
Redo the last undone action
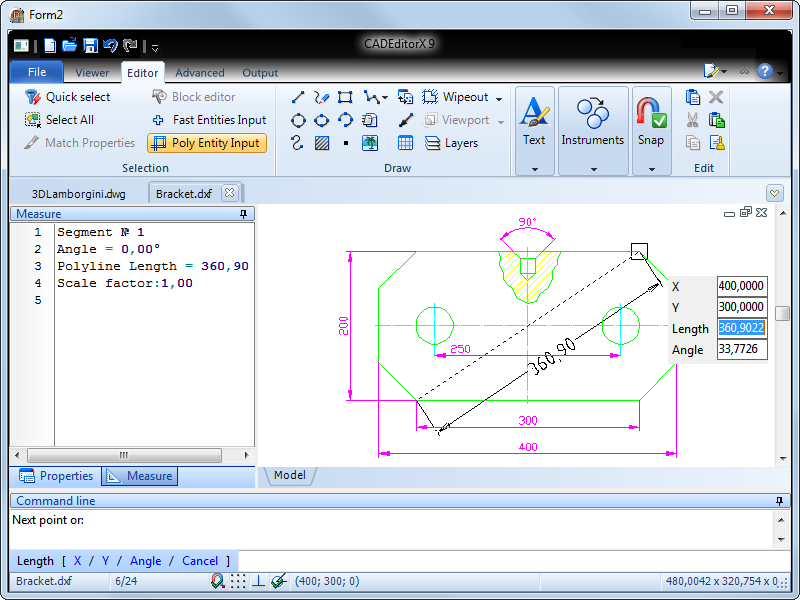[131, 46]
